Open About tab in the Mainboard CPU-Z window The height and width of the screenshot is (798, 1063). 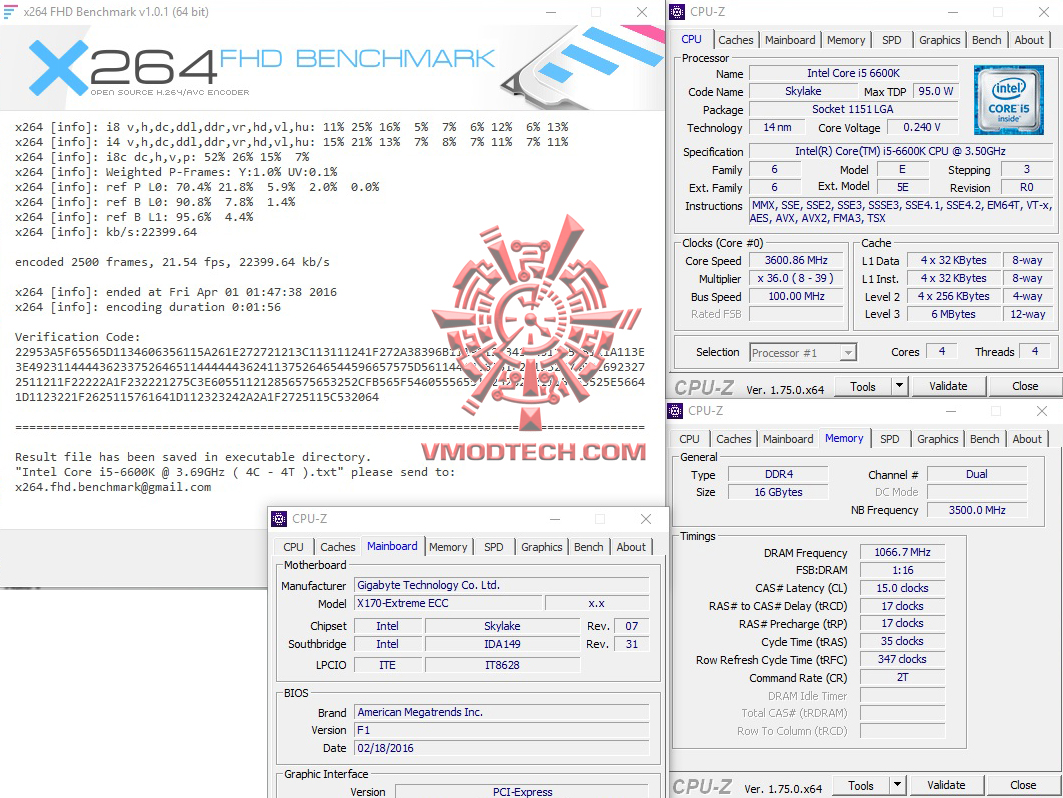click(630, 546)
